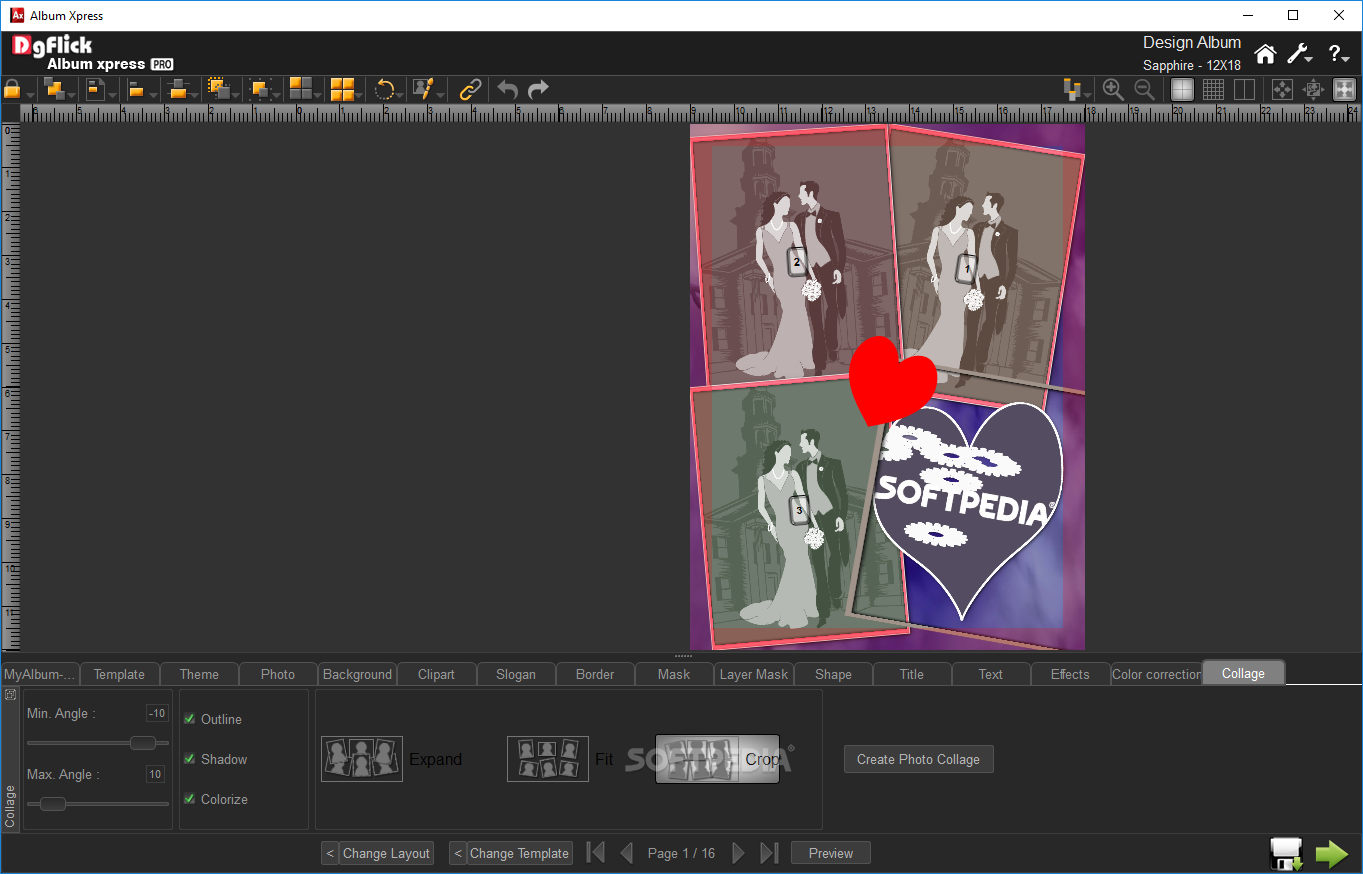Screen dimensions: 1363x874
Task: Jump to the last page
Action: [769, 853]
